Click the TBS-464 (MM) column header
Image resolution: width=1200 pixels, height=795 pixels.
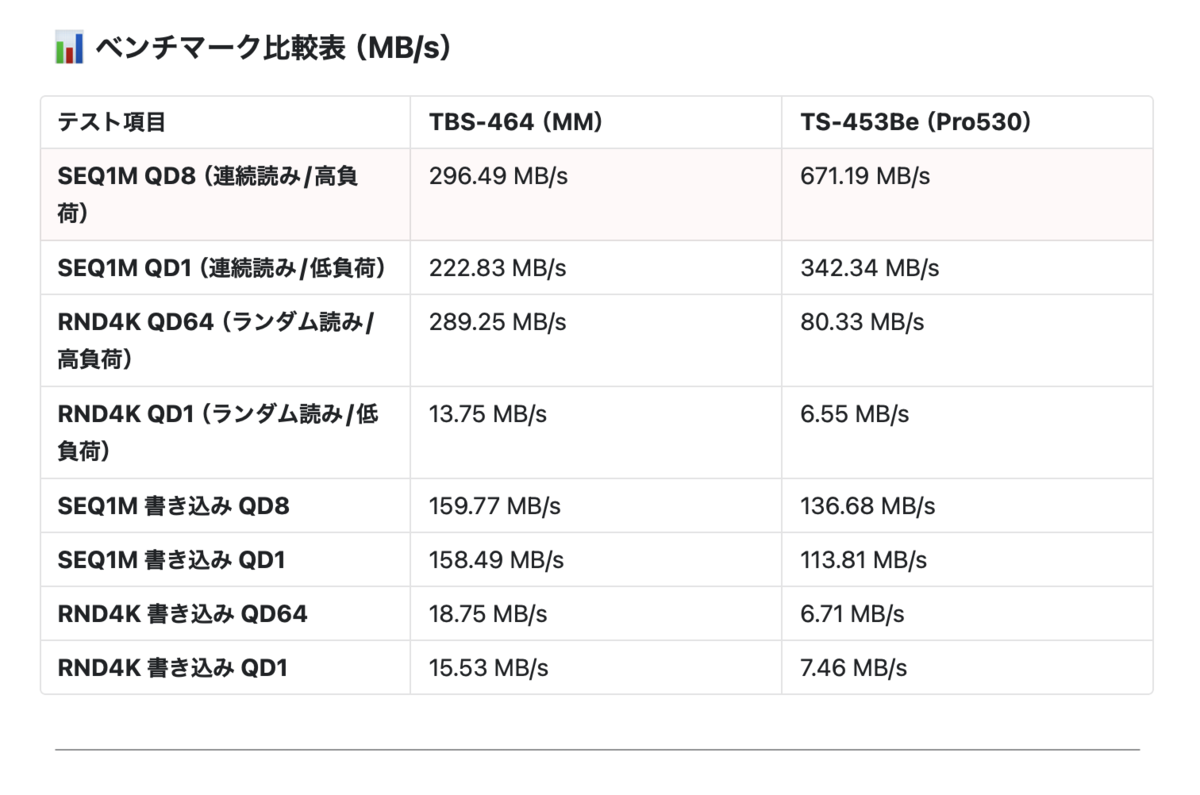(515, 123)
